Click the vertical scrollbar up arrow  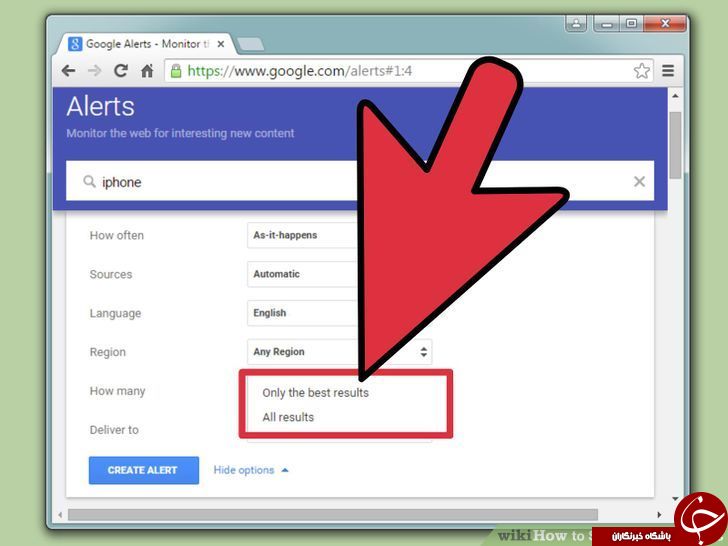coord(676,96)
